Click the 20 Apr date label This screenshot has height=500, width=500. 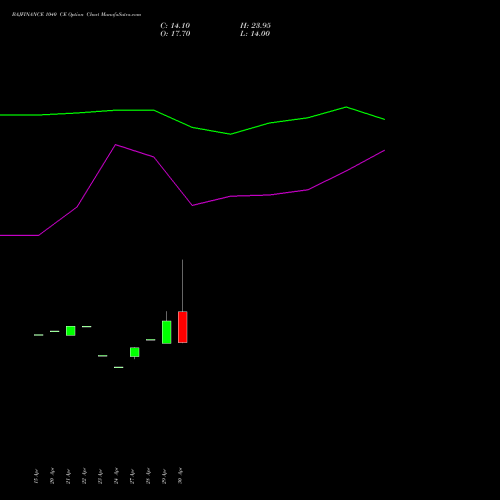coord(52,476)
